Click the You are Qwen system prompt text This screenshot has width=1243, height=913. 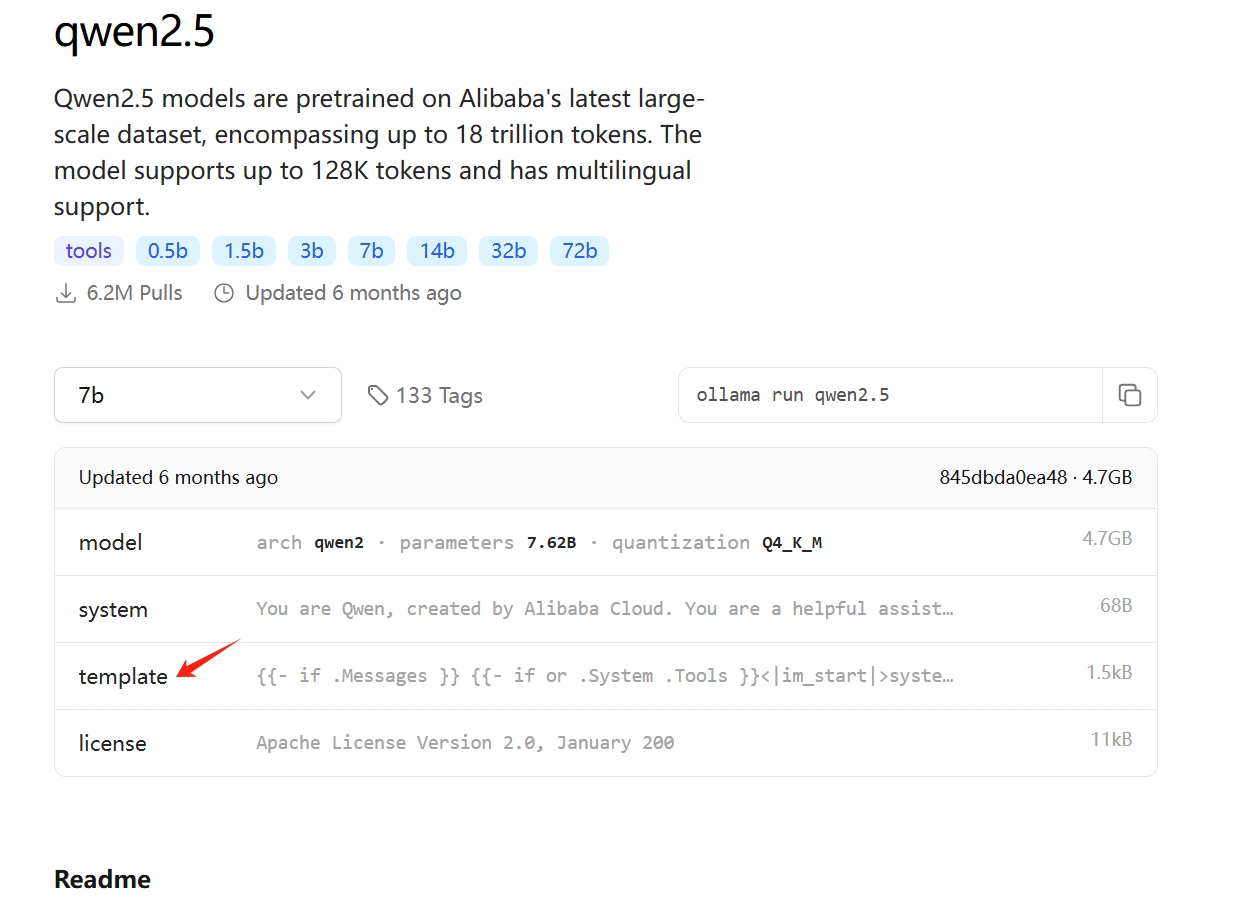[x=605, y=609]
